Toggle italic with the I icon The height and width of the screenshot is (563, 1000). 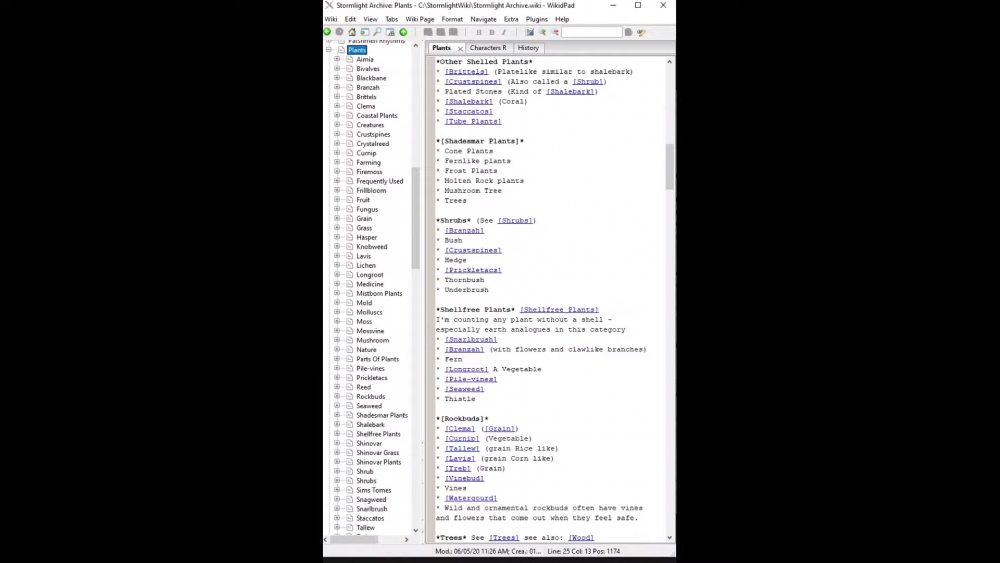504,32
